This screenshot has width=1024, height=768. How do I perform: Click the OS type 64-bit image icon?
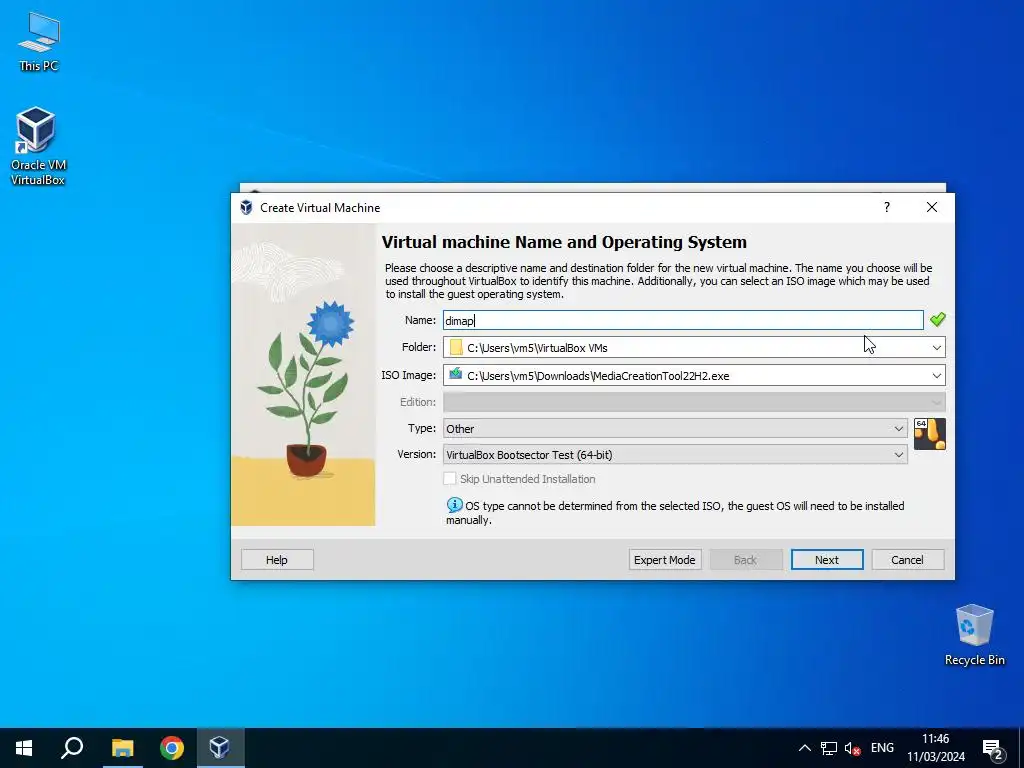click(929, 434)
